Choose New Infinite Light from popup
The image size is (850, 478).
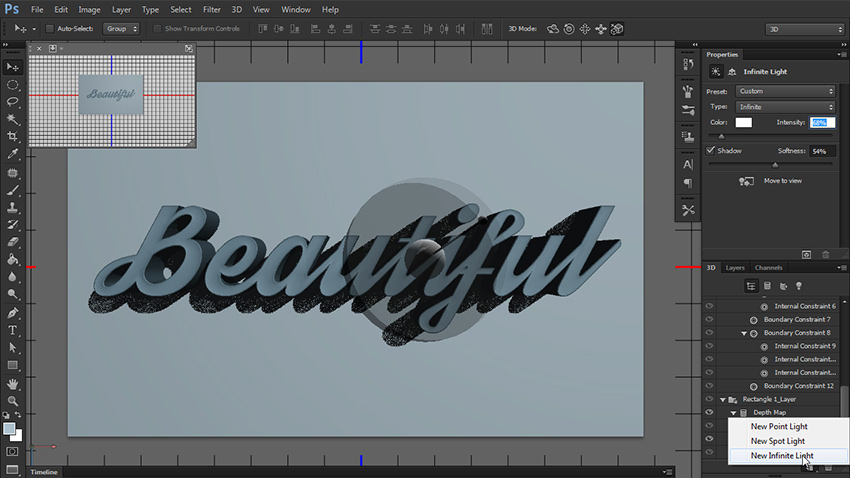[x=781, y=456]
